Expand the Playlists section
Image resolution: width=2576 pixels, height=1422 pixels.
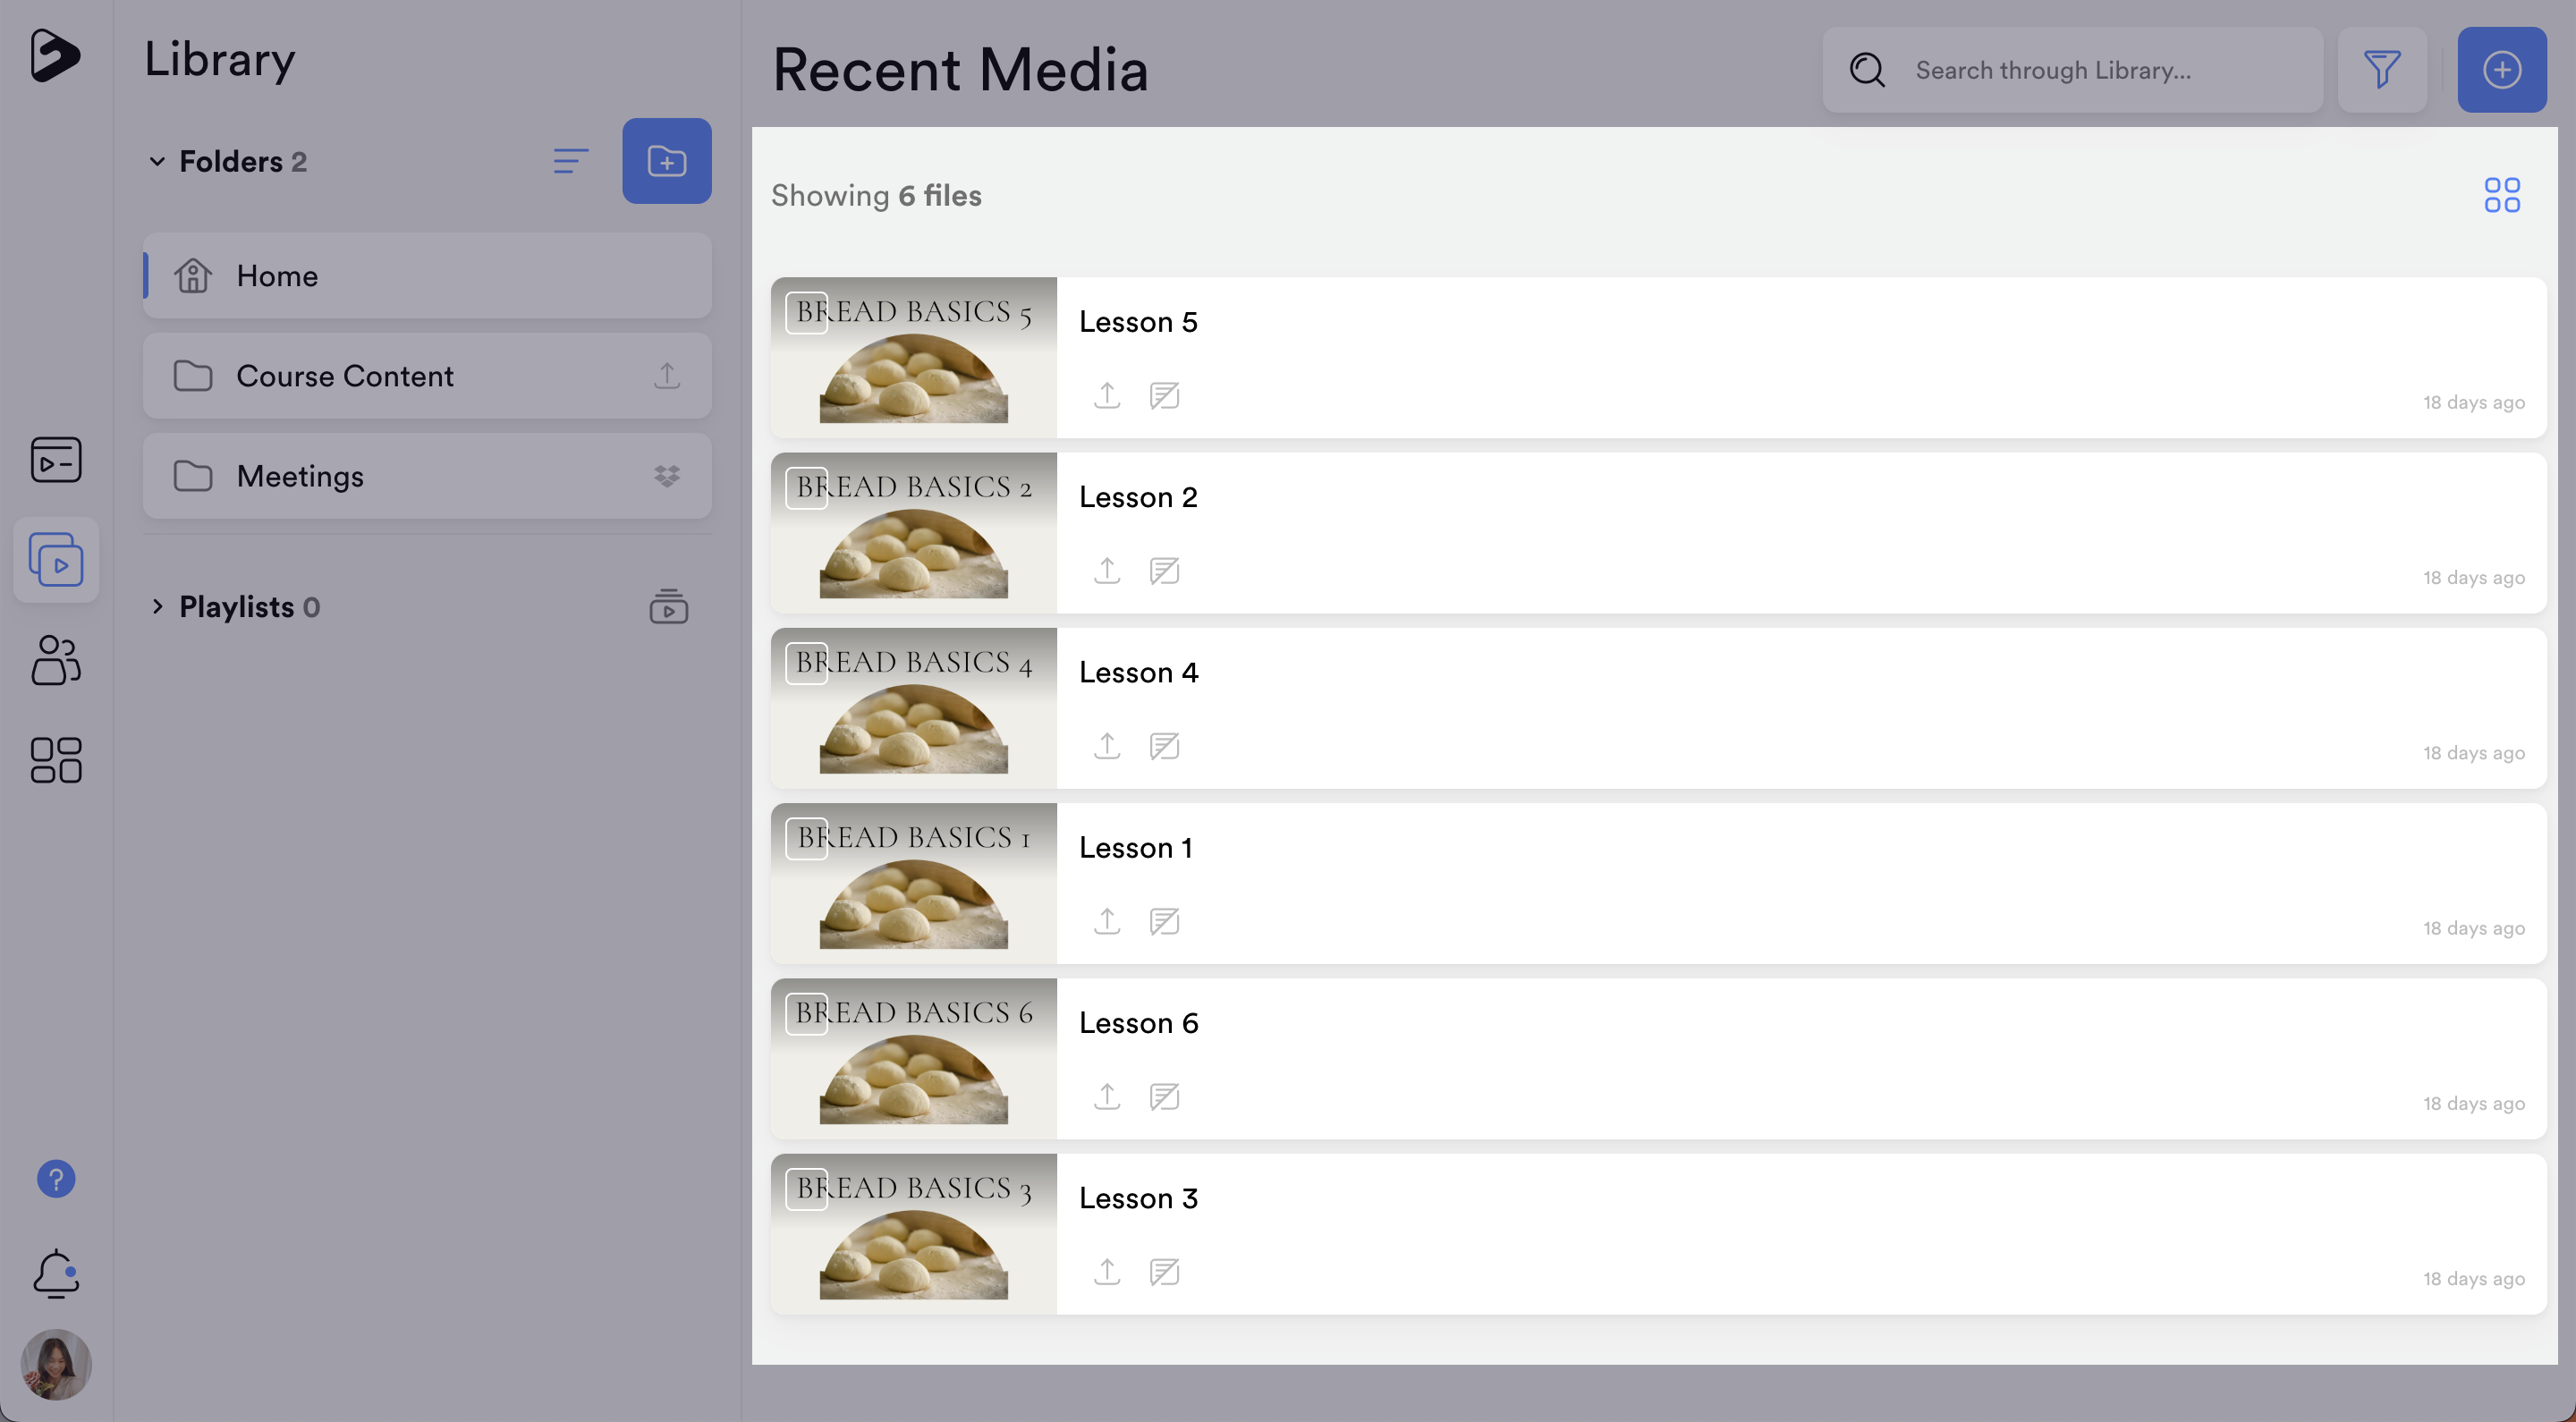coord(157,606)
